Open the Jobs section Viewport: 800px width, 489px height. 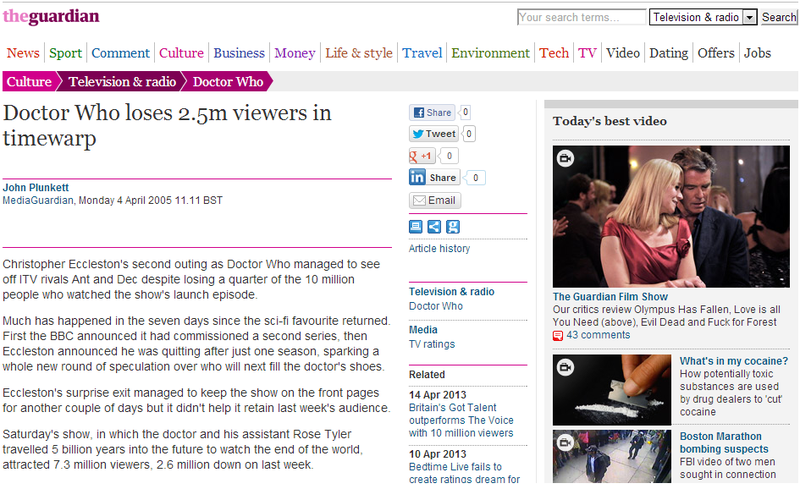757,53
